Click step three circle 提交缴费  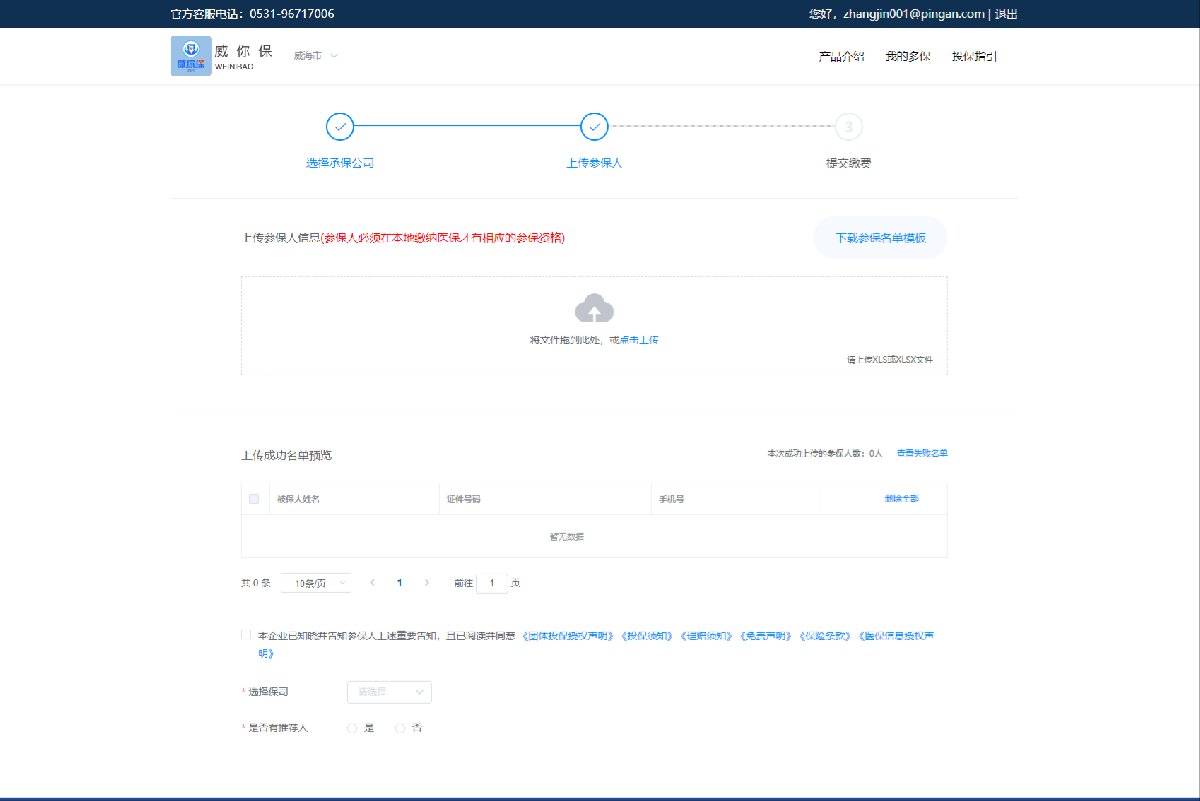point(848,127)
